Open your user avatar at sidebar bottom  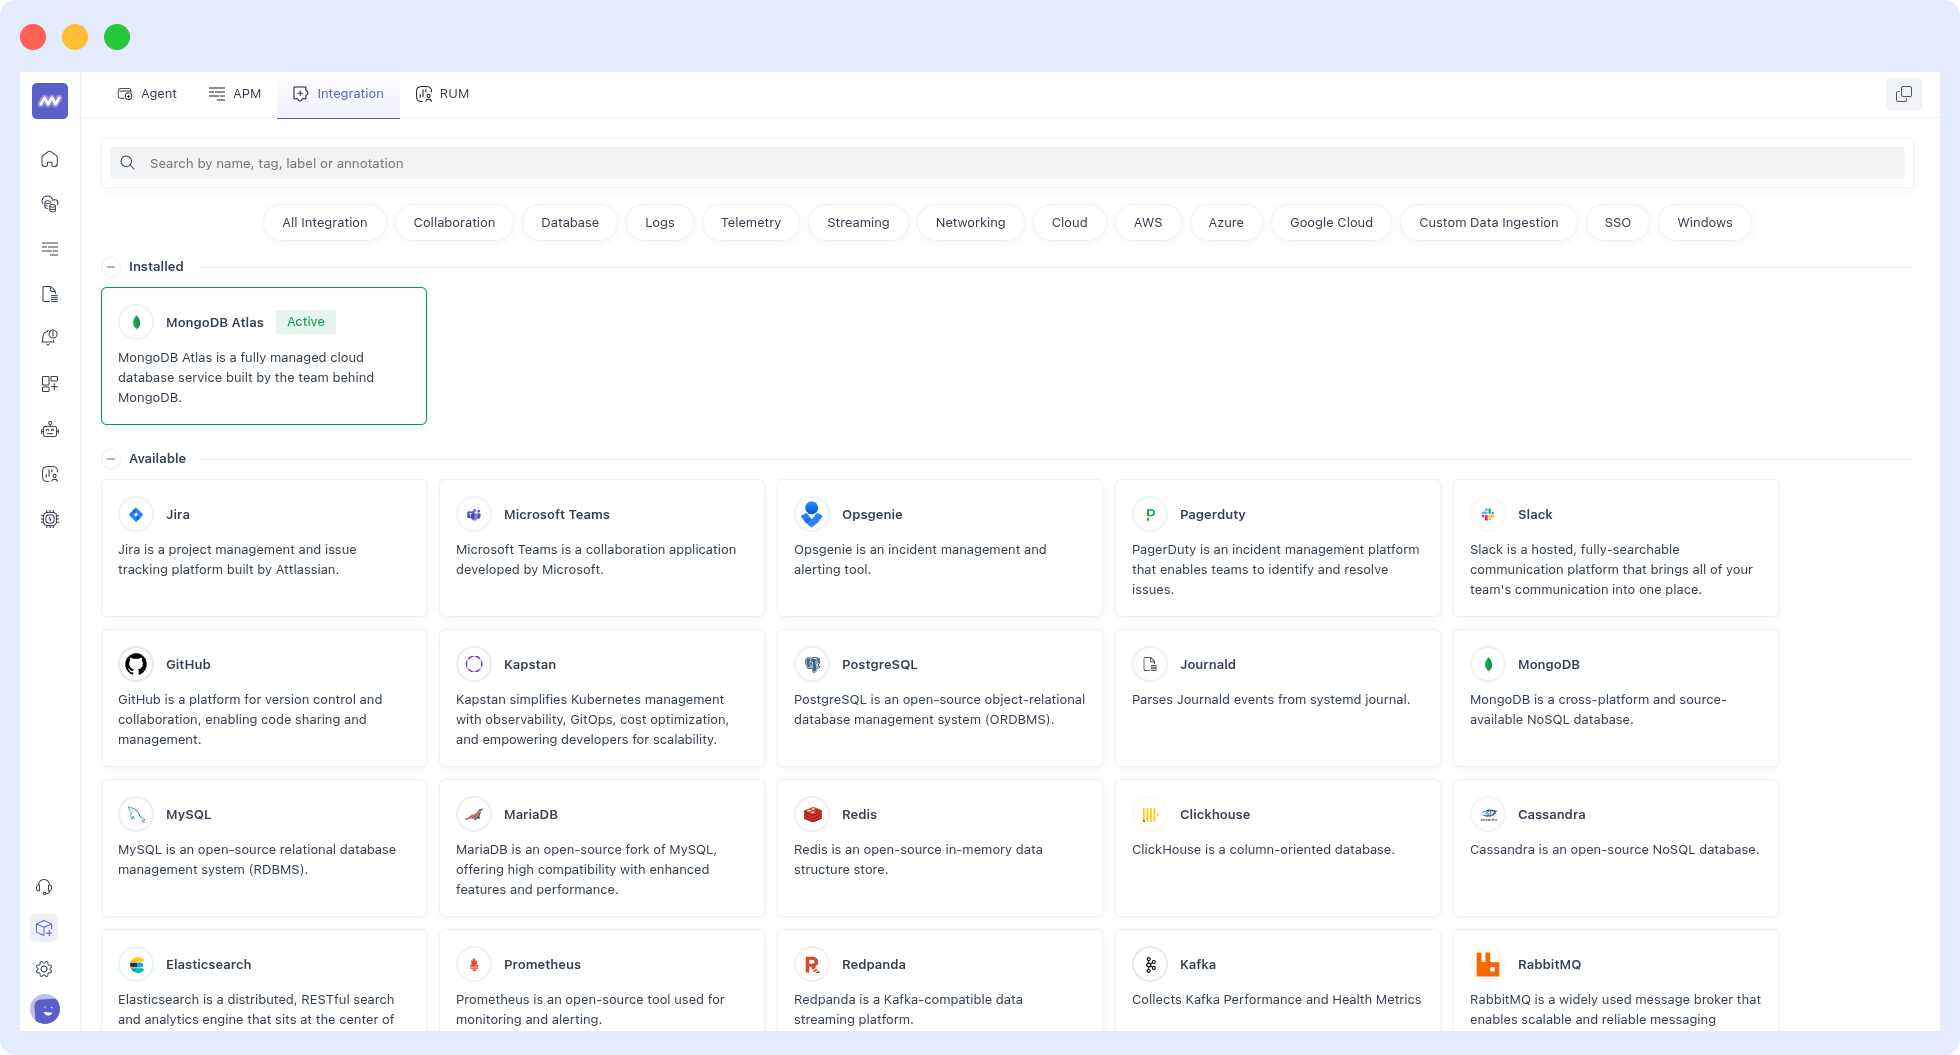click(x=44, y=1010)
